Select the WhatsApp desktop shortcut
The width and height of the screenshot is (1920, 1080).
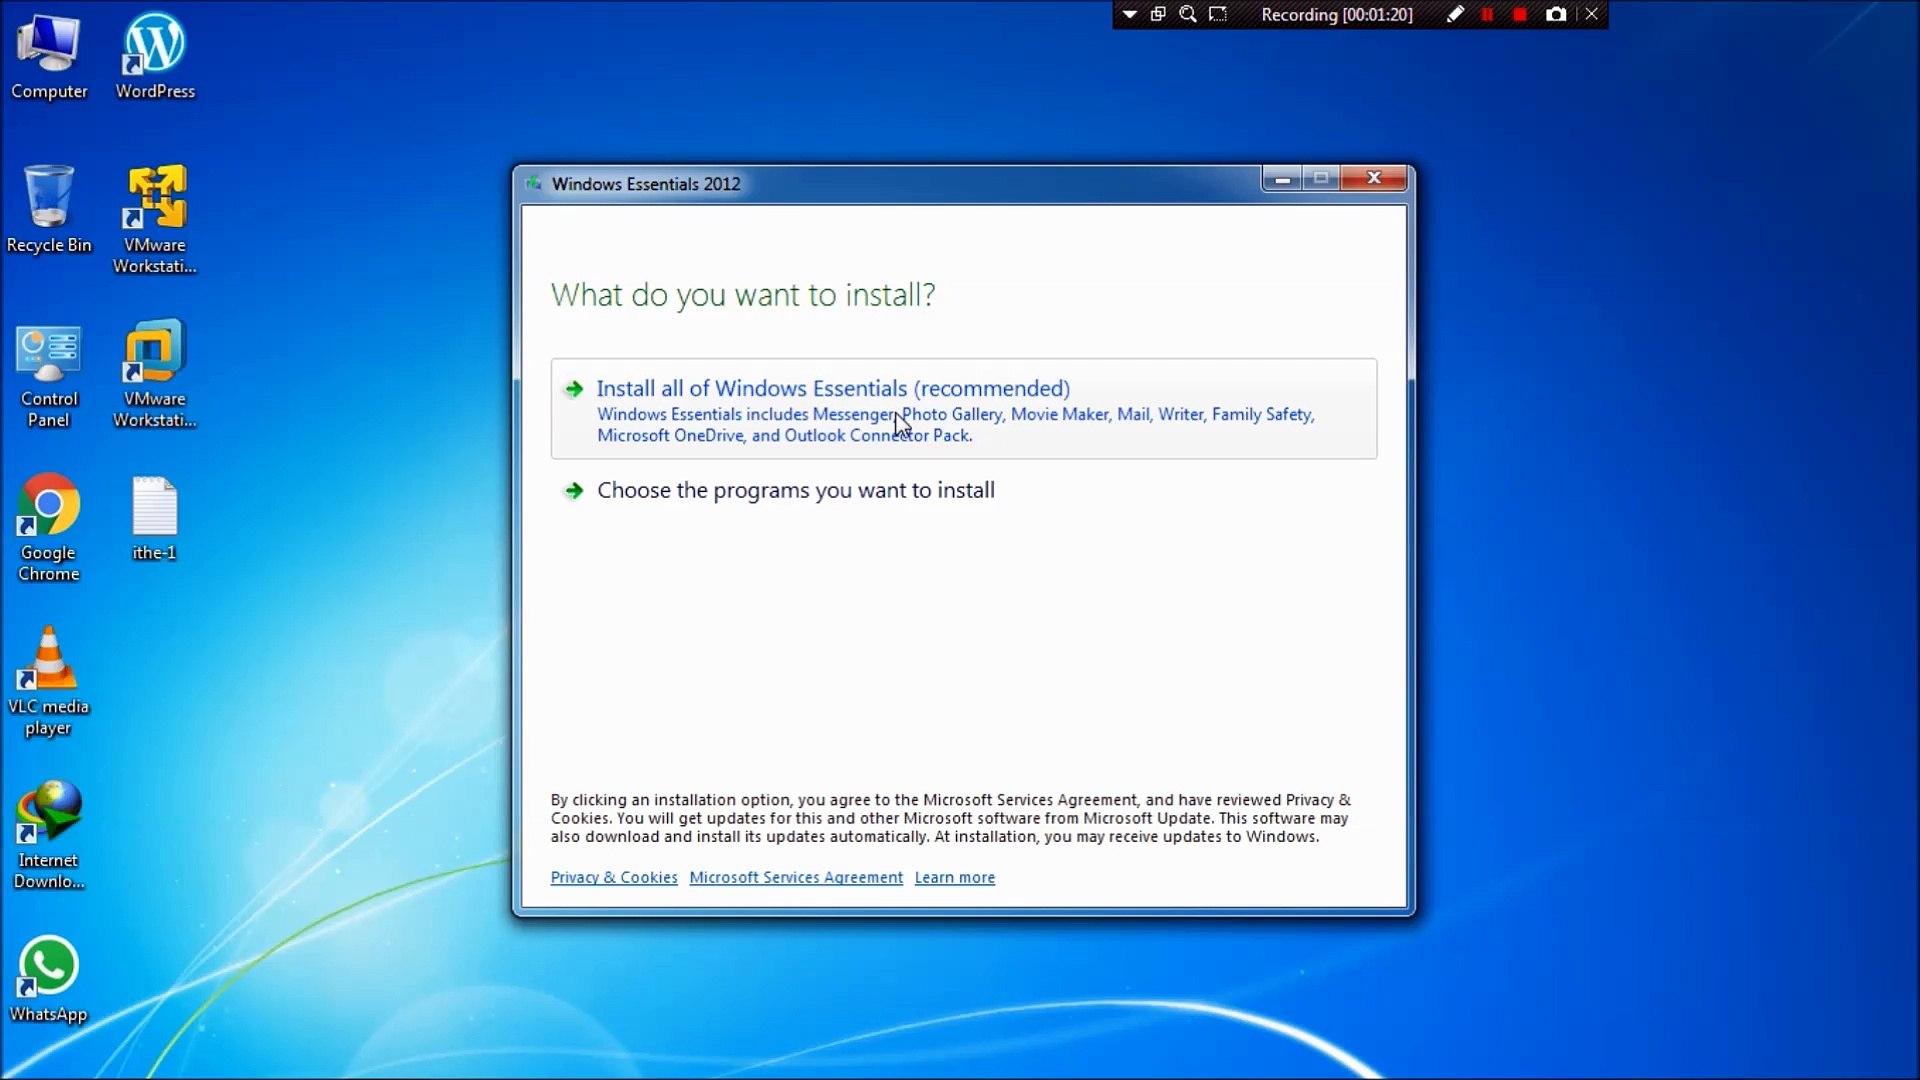[48, 968]
